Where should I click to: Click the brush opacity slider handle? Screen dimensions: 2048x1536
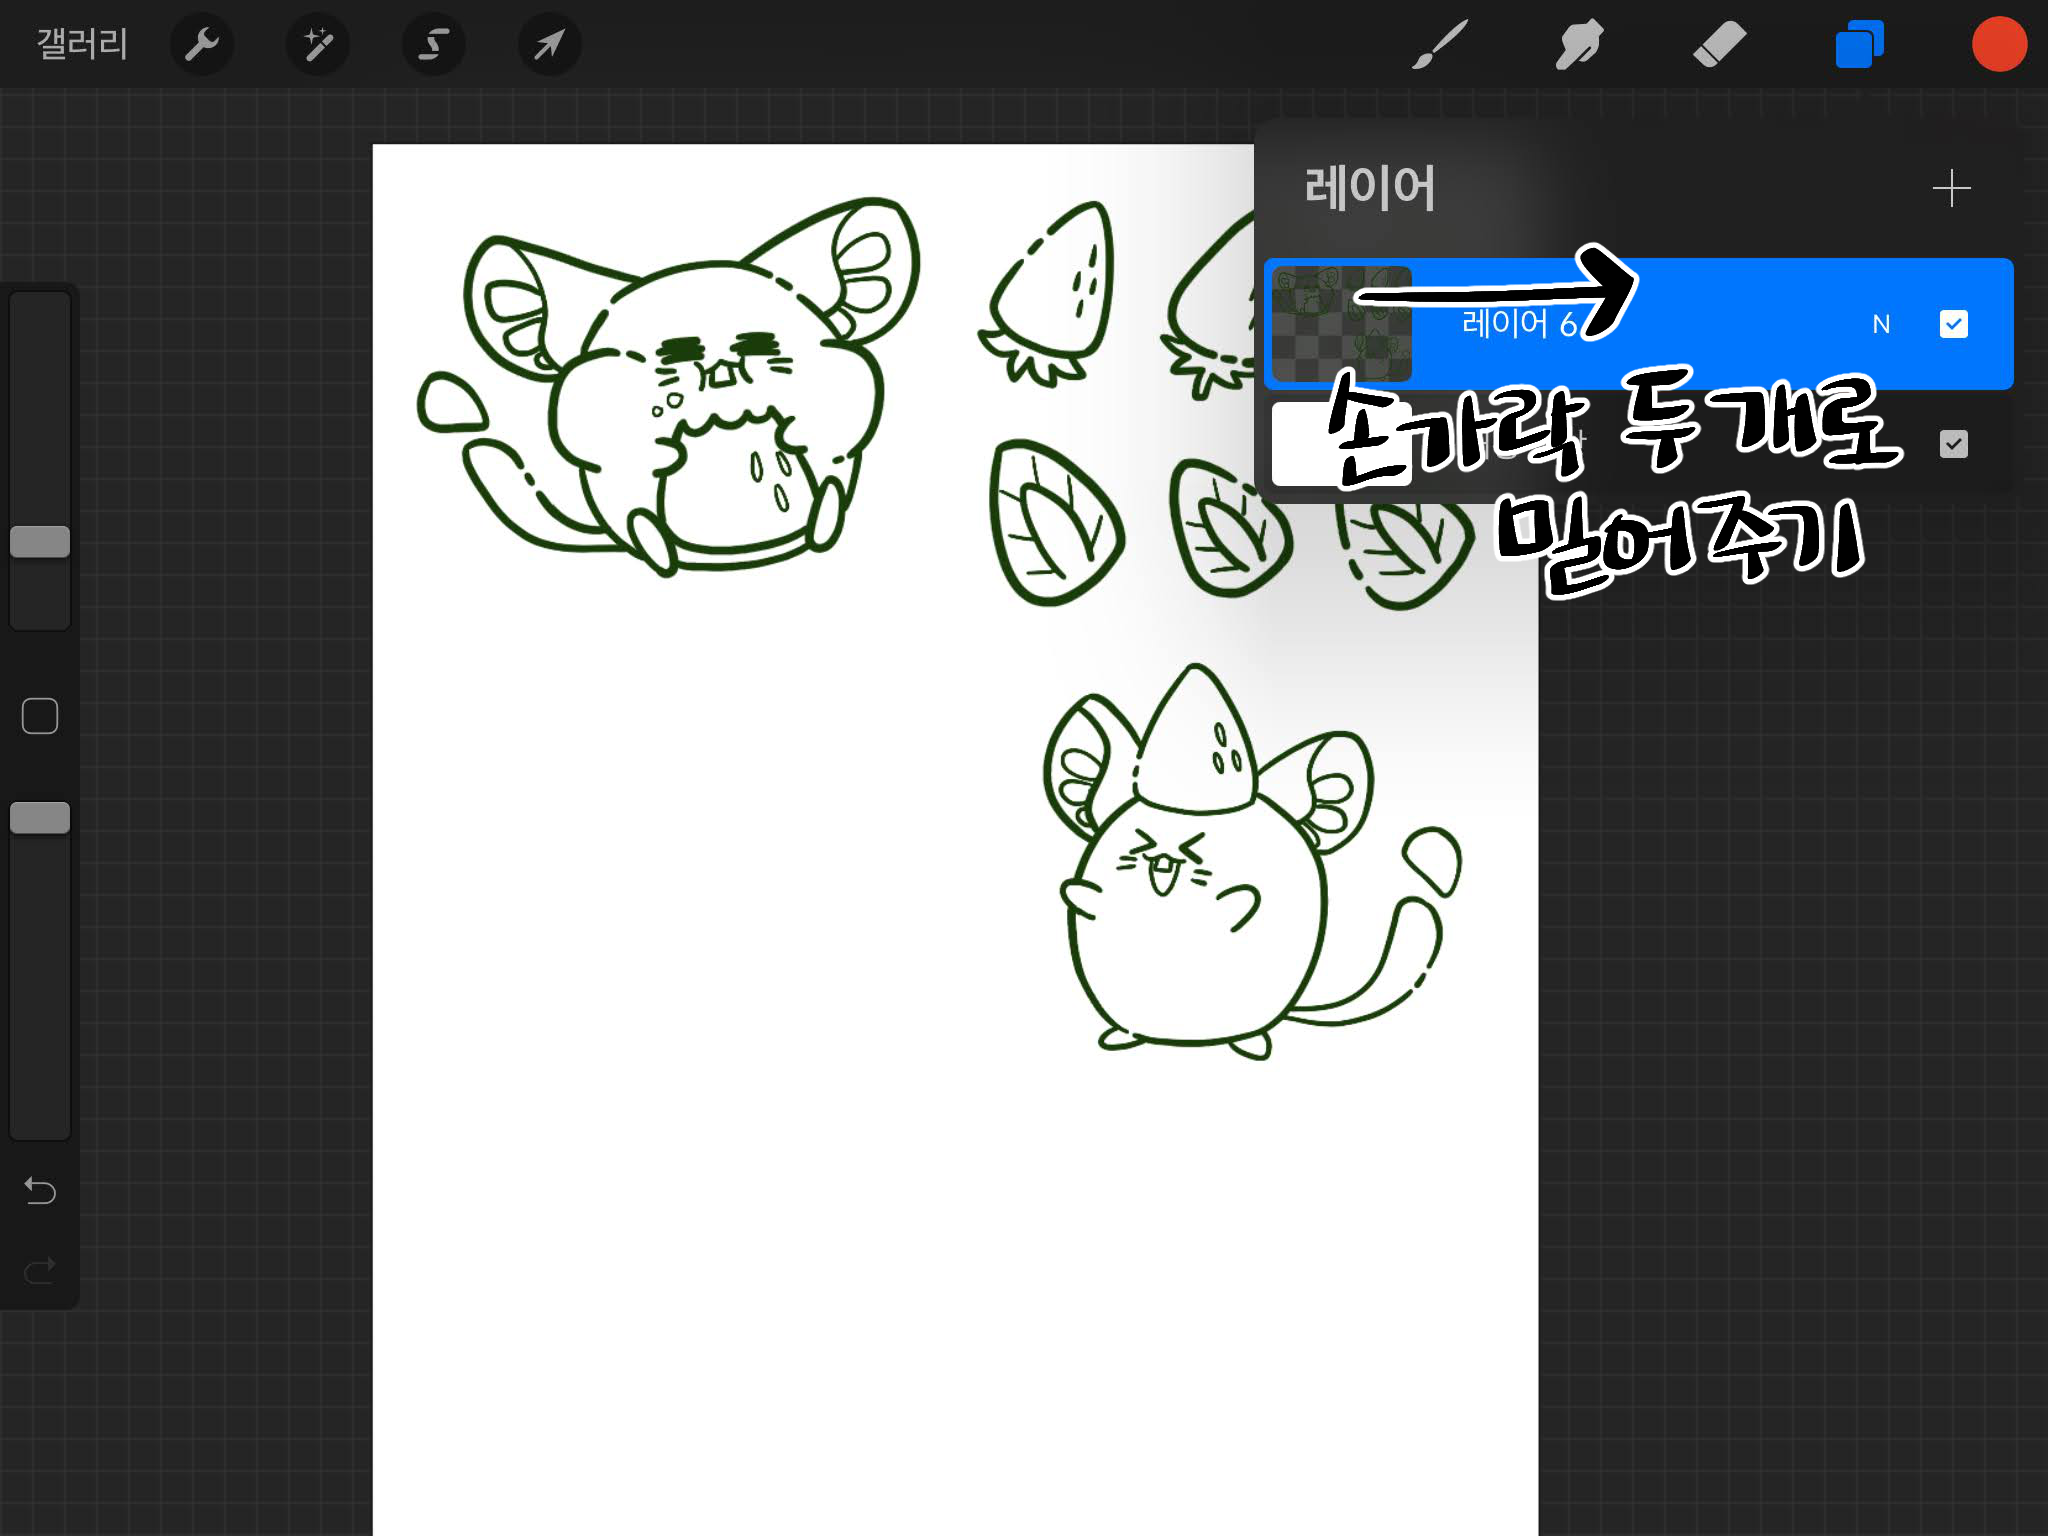click(x=40, y=818)
